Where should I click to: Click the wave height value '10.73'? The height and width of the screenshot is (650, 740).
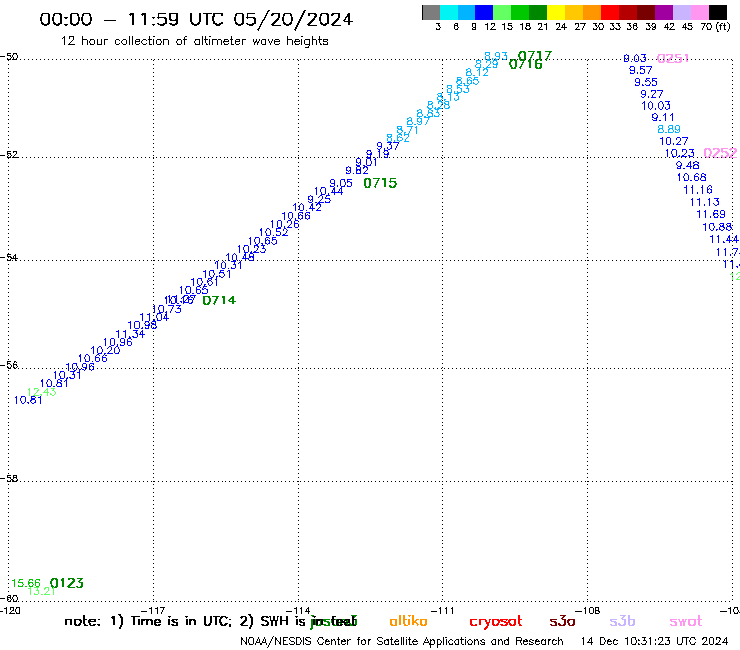[167, 310]
